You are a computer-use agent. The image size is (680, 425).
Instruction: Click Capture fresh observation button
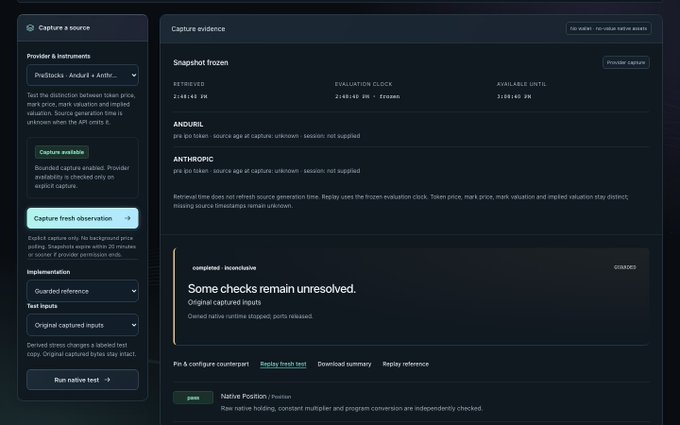click(82, 218)
